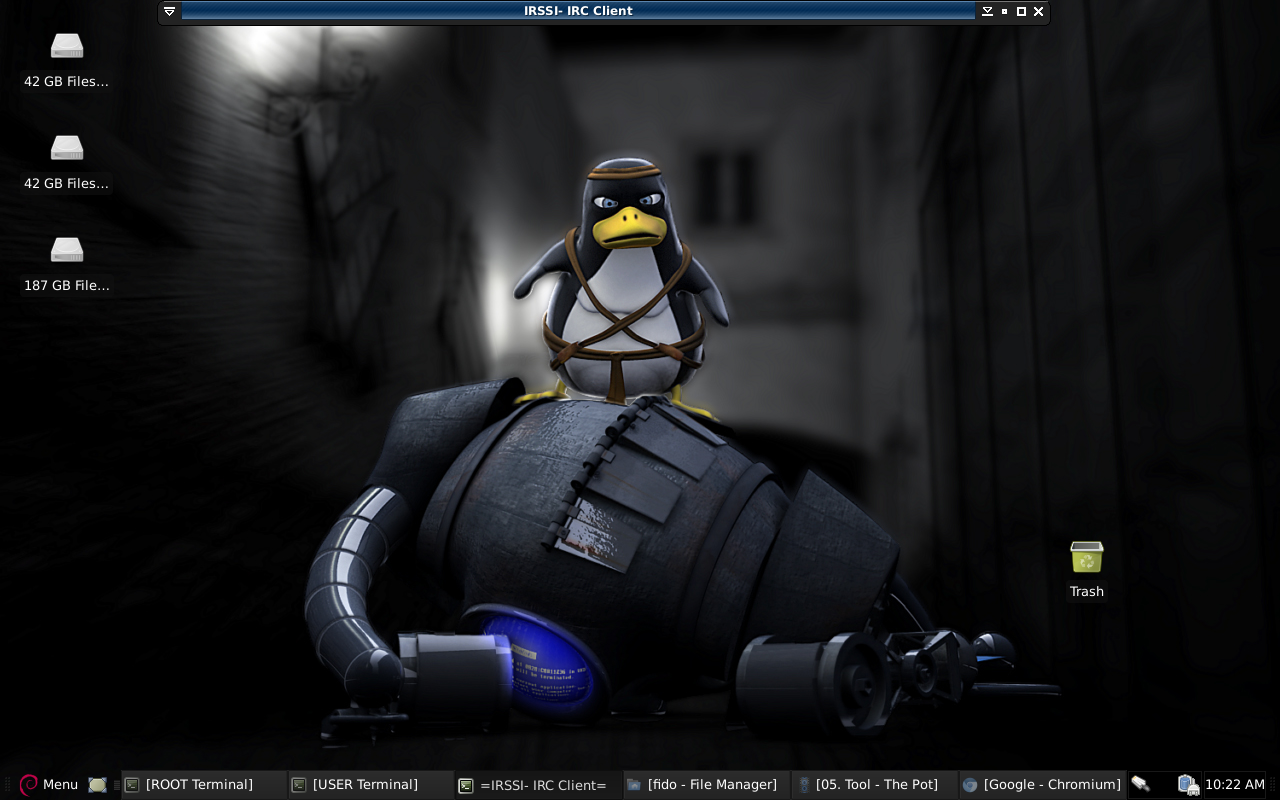Open the Debian Menu button

[48, 785]
